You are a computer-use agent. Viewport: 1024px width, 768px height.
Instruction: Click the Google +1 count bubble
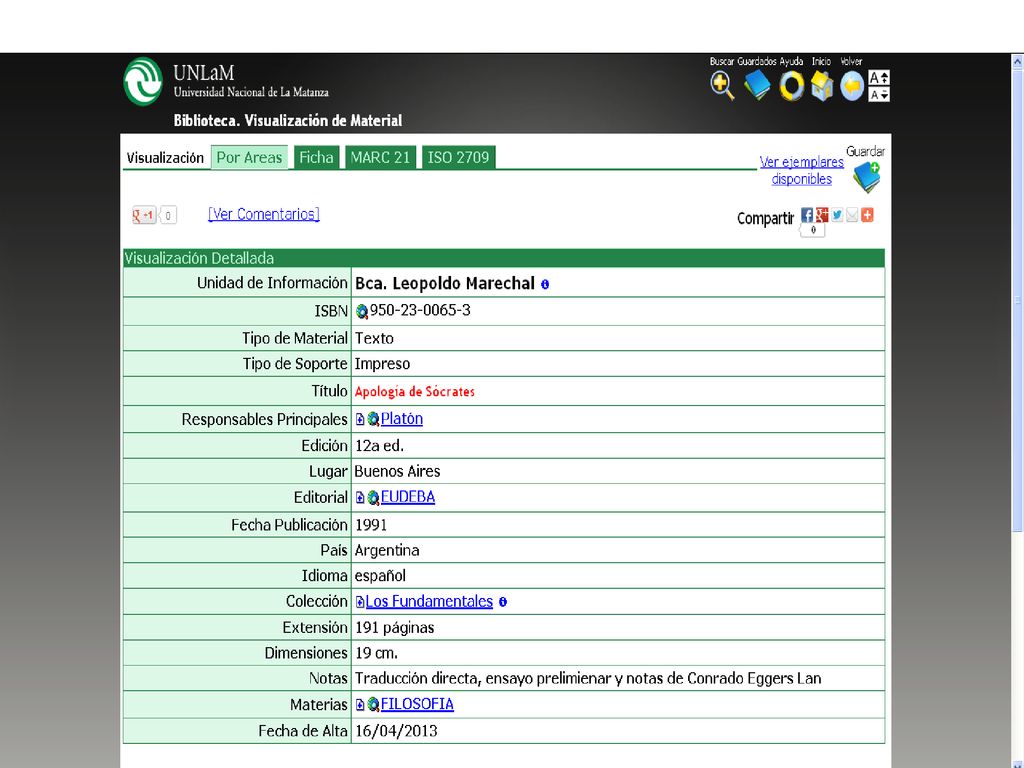[168, 215]
